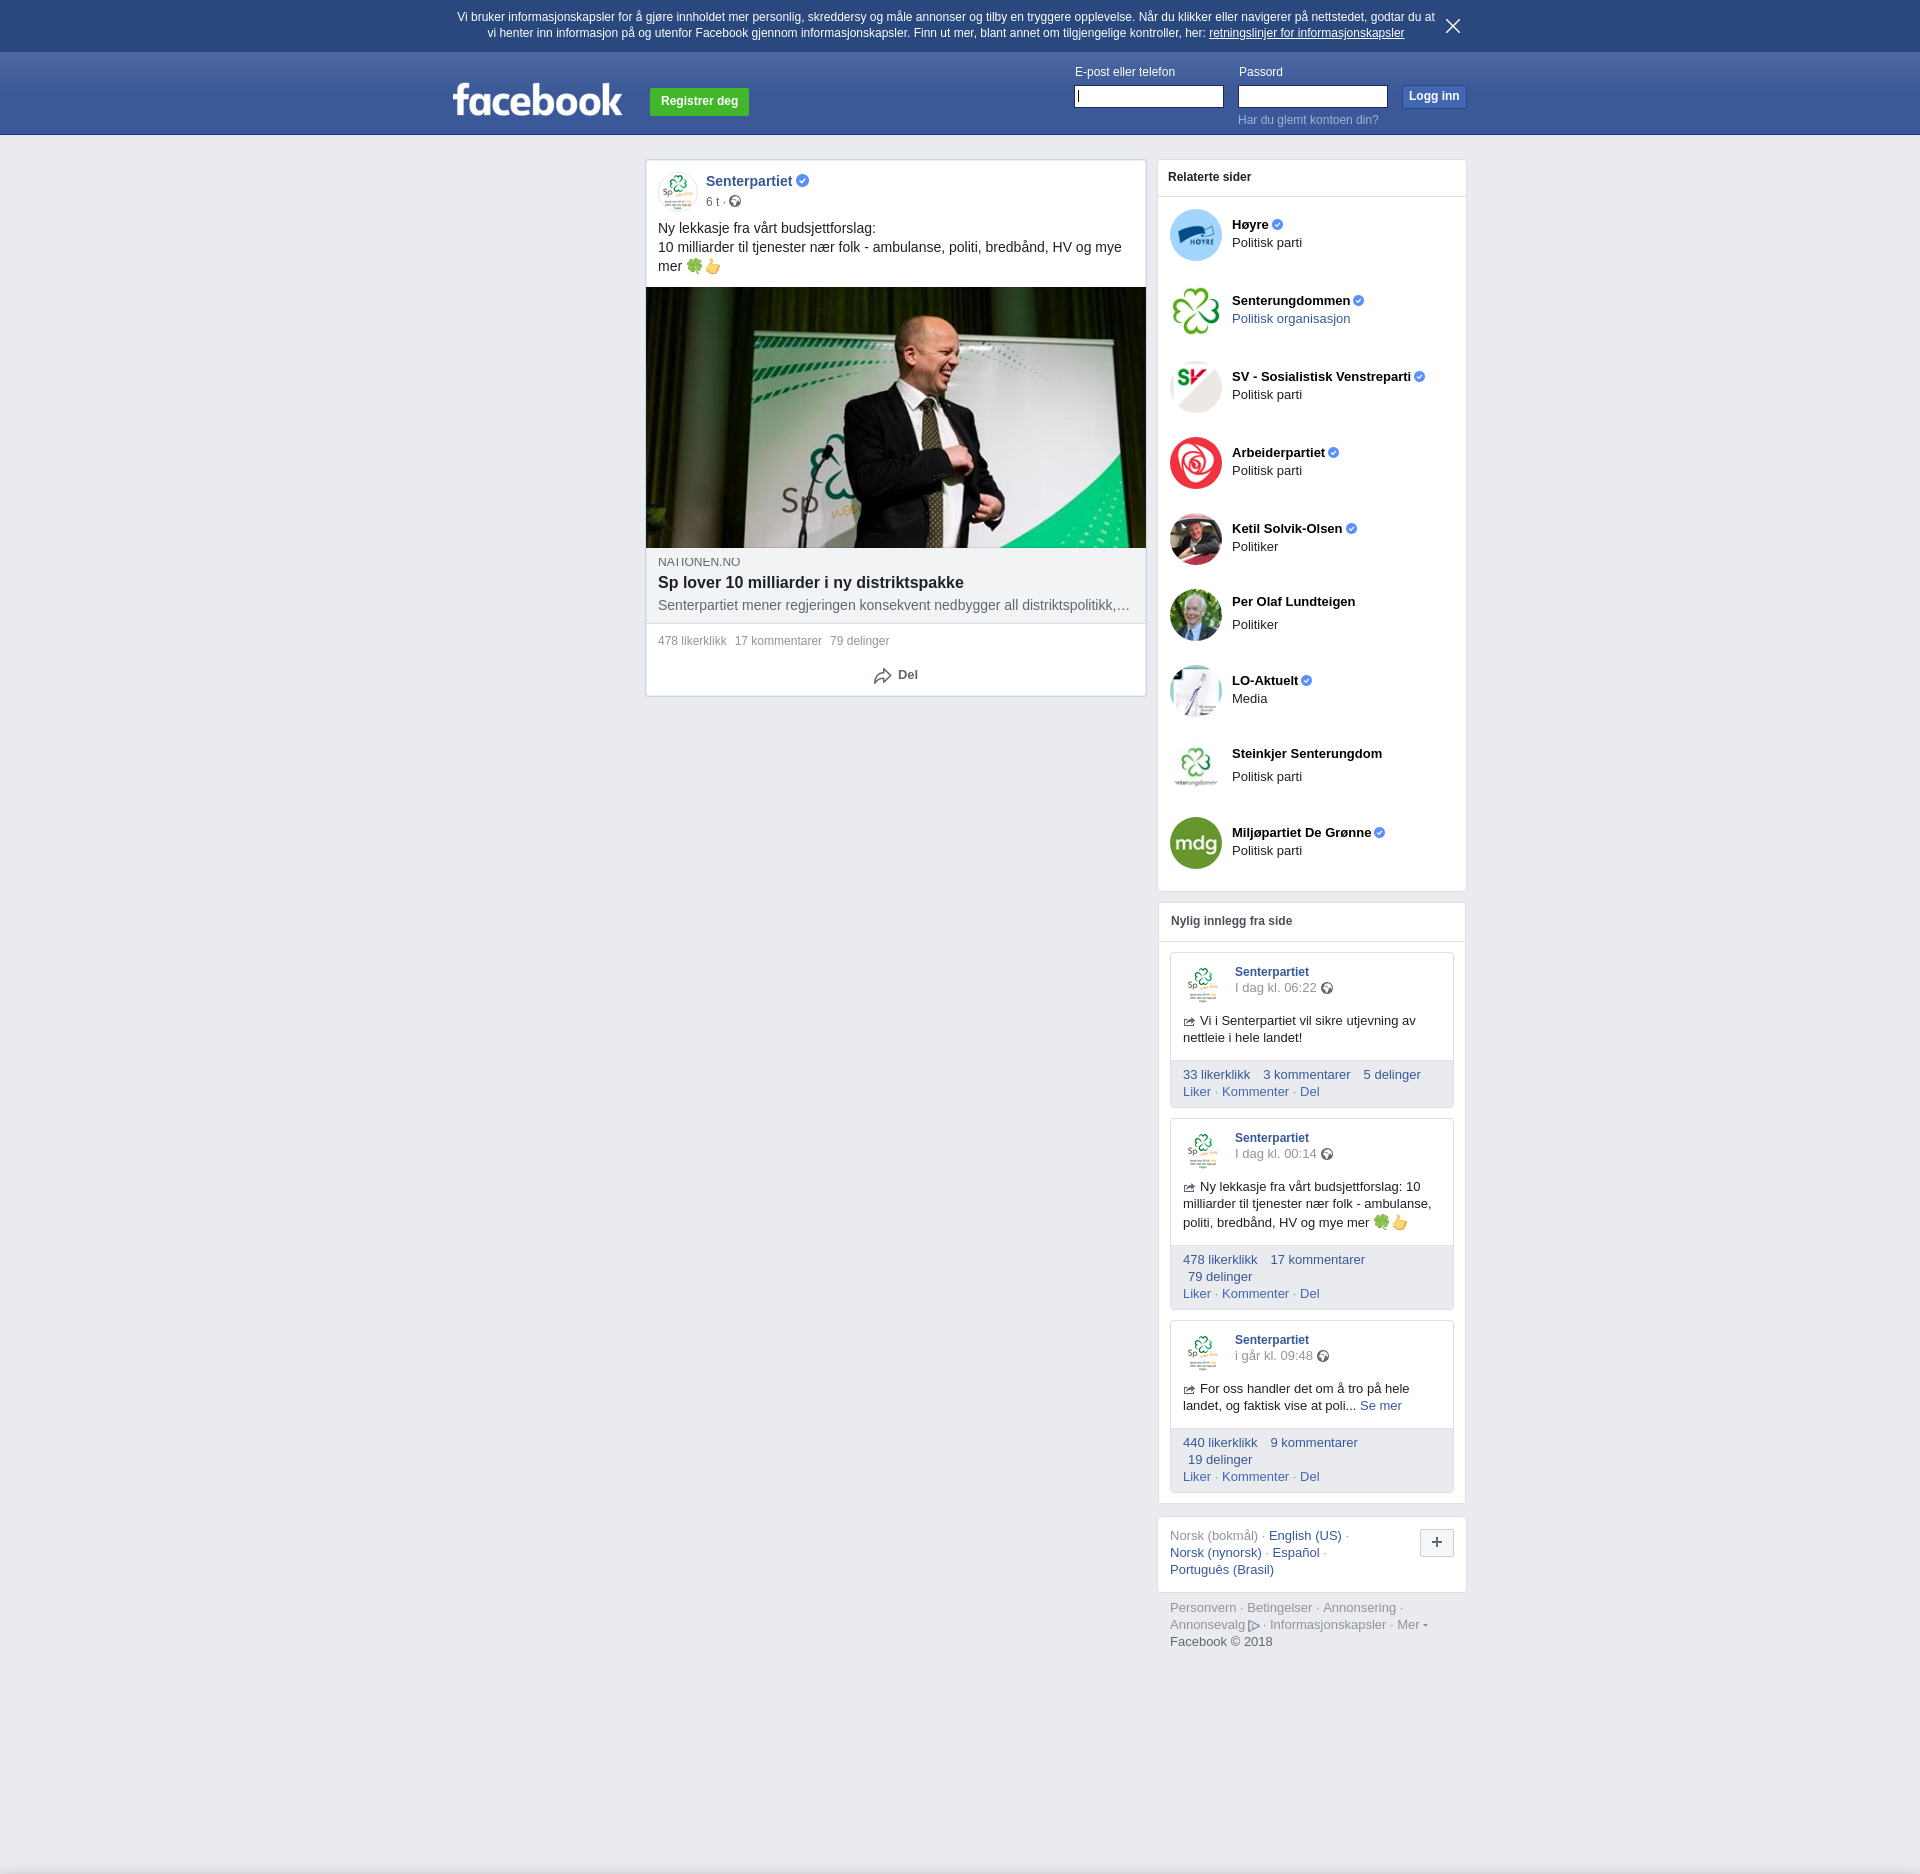Click the globe privacy icon beside 6 t

pos(735,202)
